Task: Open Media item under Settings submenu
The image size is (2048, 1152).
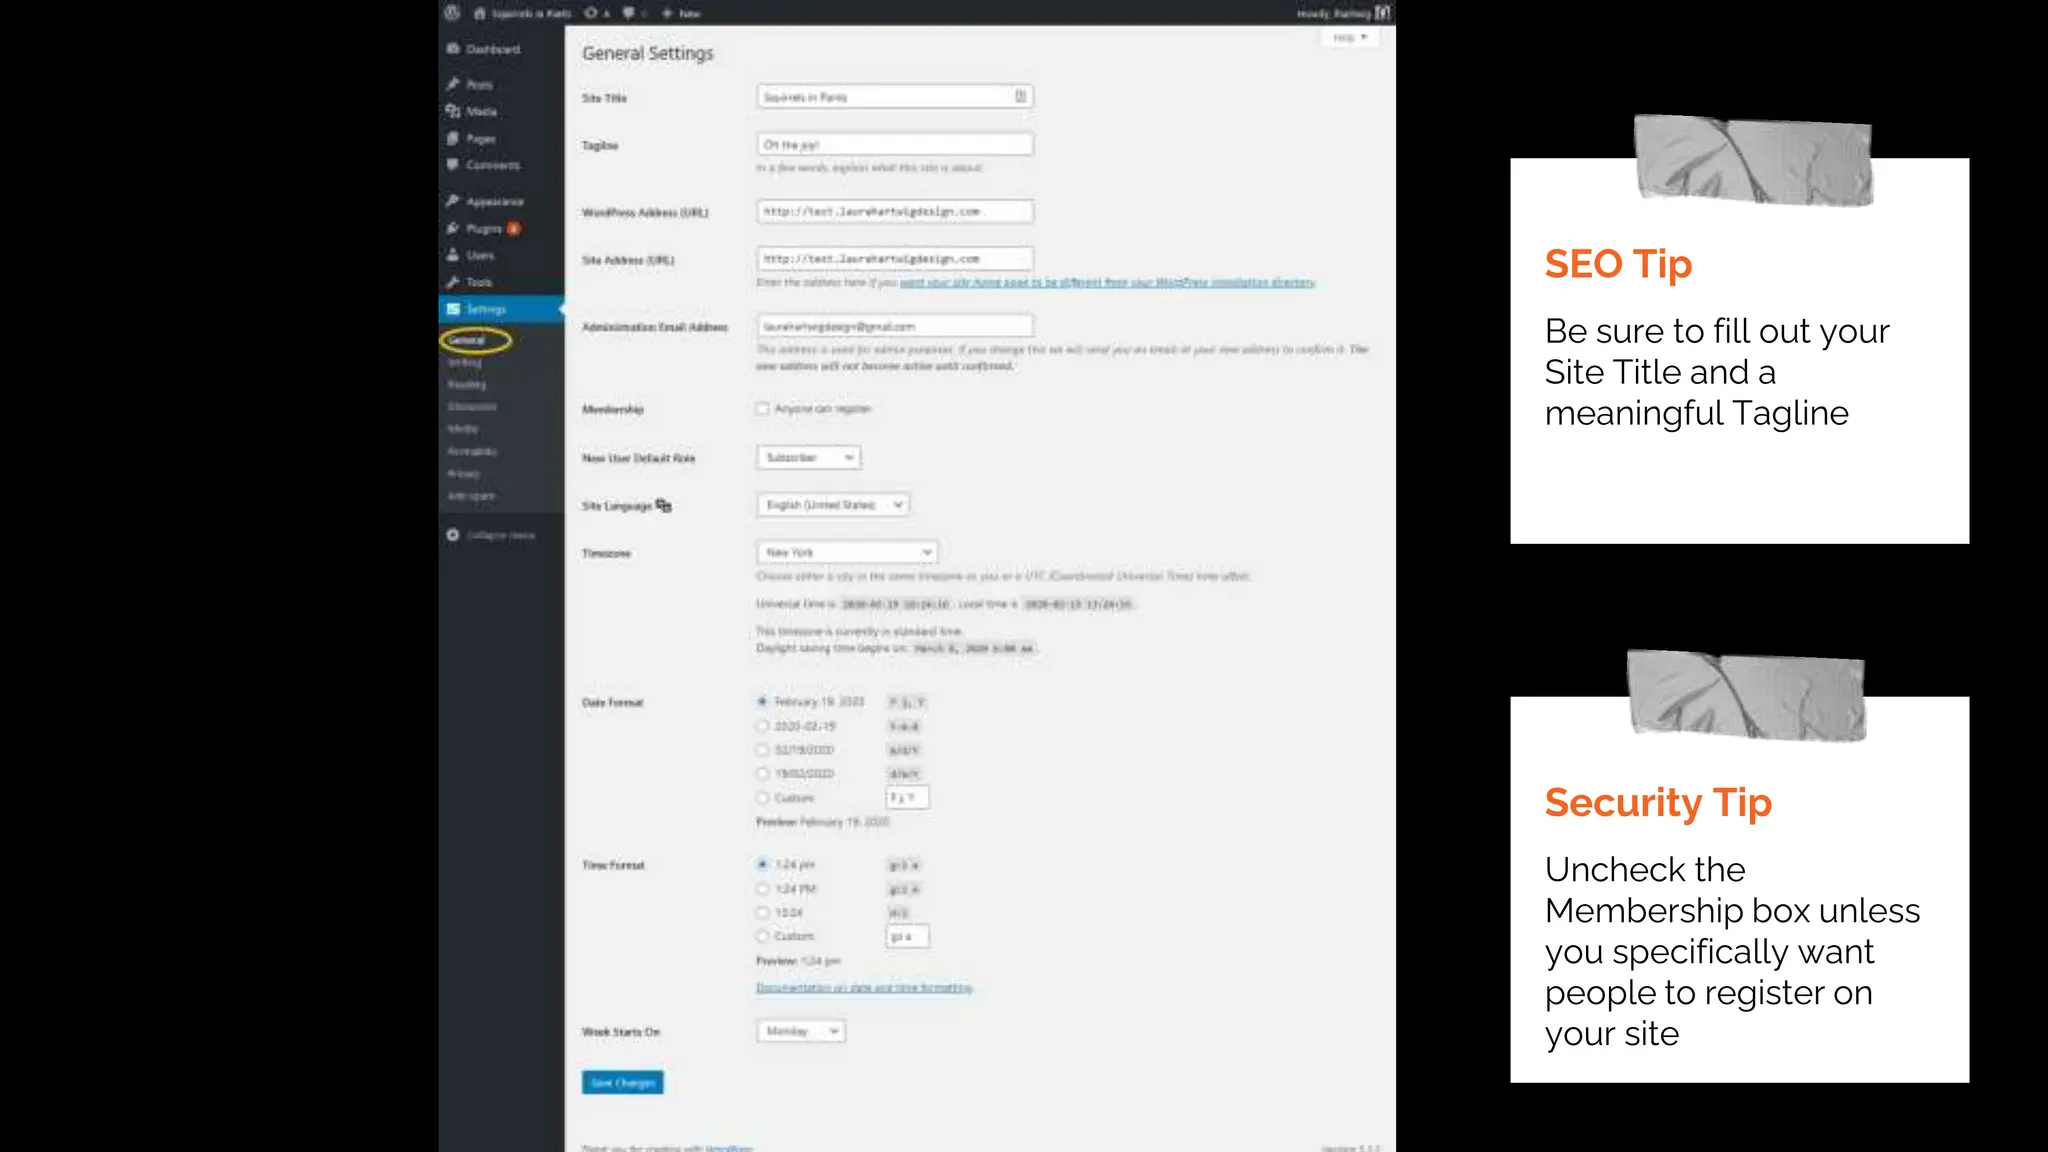Action: [x=463, y=429]
